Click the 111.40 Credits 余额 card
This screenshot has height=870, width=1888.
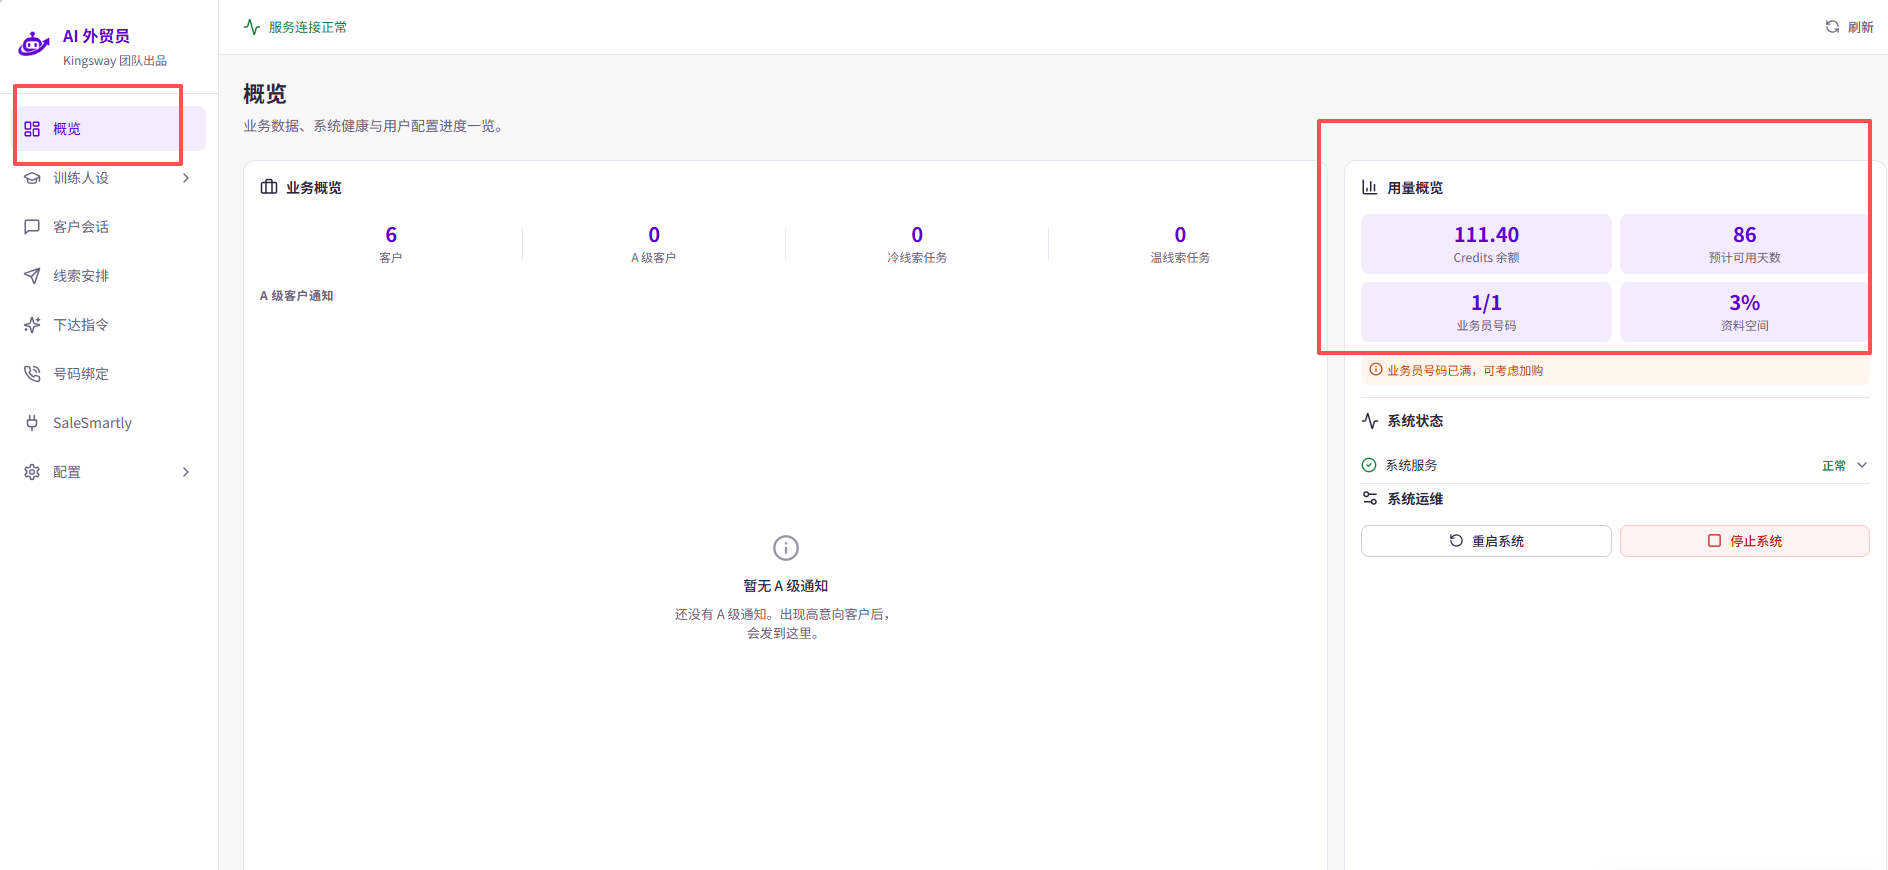click(1486, 244)
